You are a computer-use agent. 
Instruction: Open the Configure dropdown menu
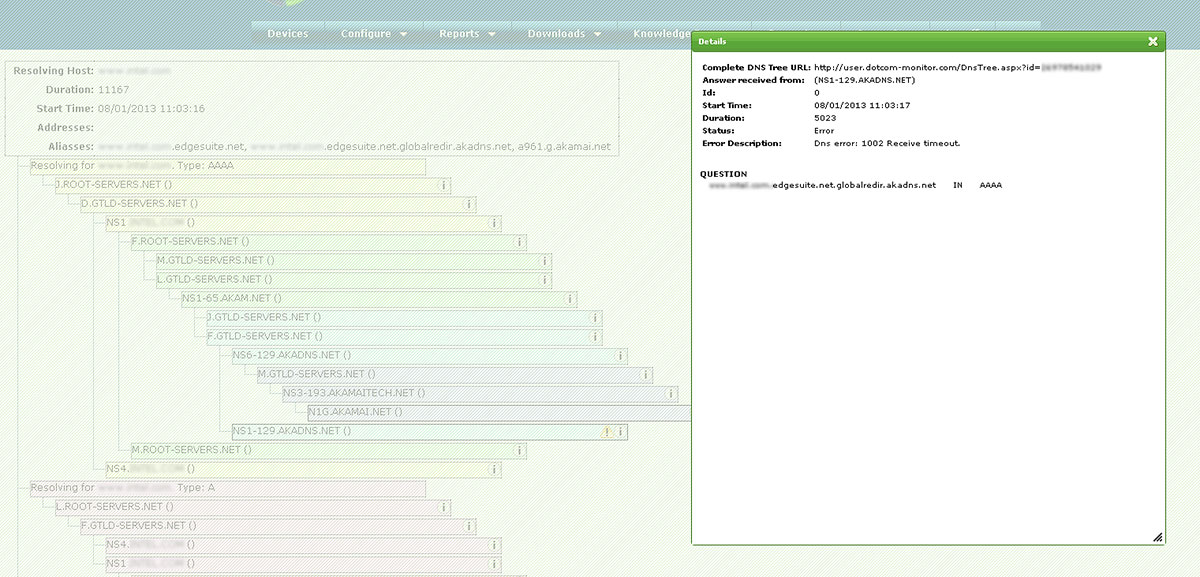pos(374,34)
